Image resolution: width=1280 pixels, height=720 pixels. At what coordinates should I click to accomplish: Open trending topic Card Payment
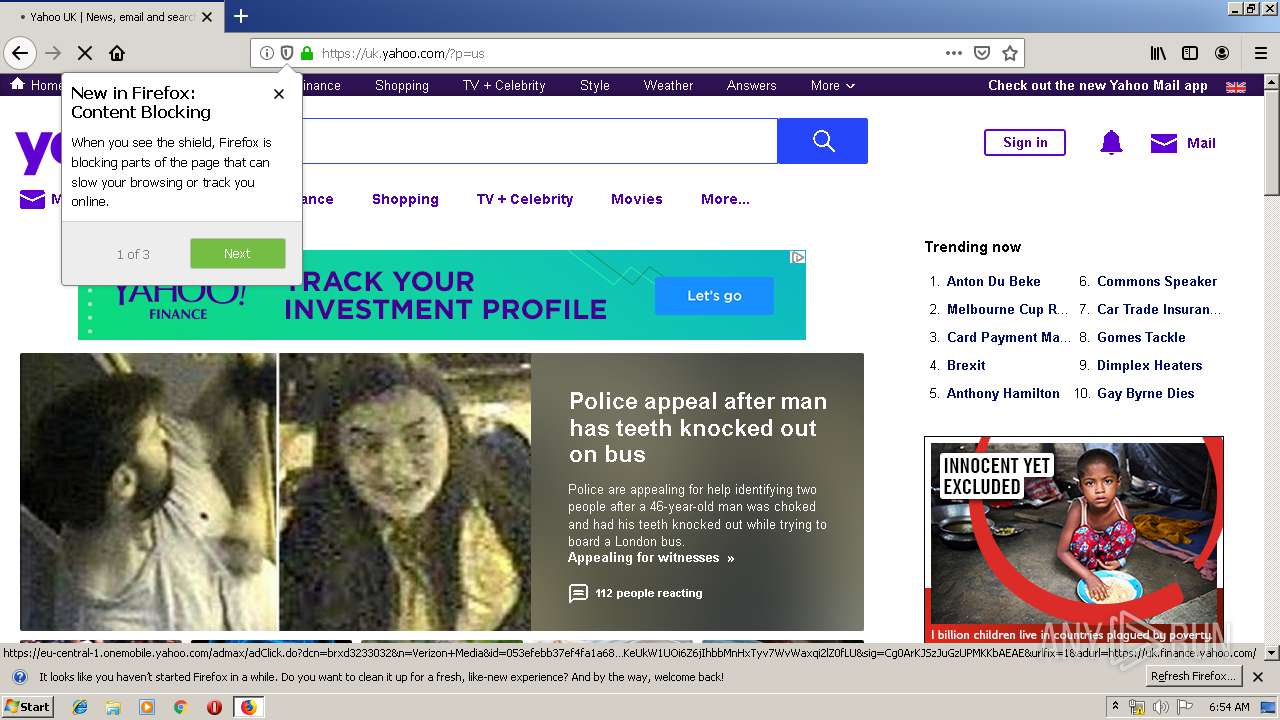(x=1009, y=337)
